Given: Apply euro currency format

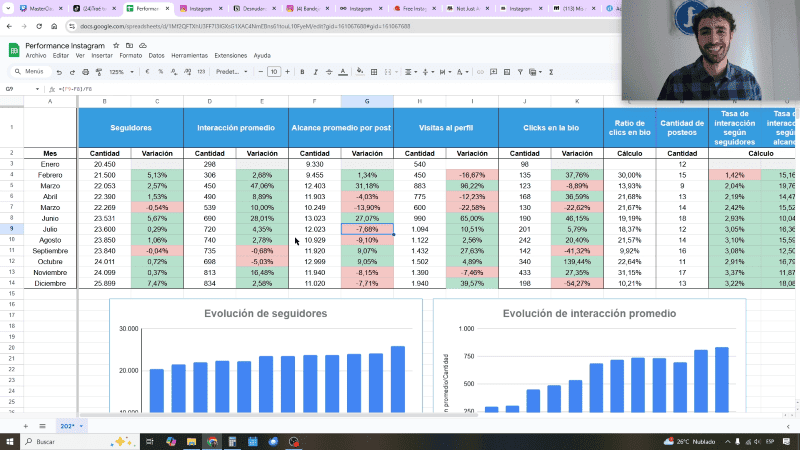Looking at the screenshot, I should pos(147,72).
